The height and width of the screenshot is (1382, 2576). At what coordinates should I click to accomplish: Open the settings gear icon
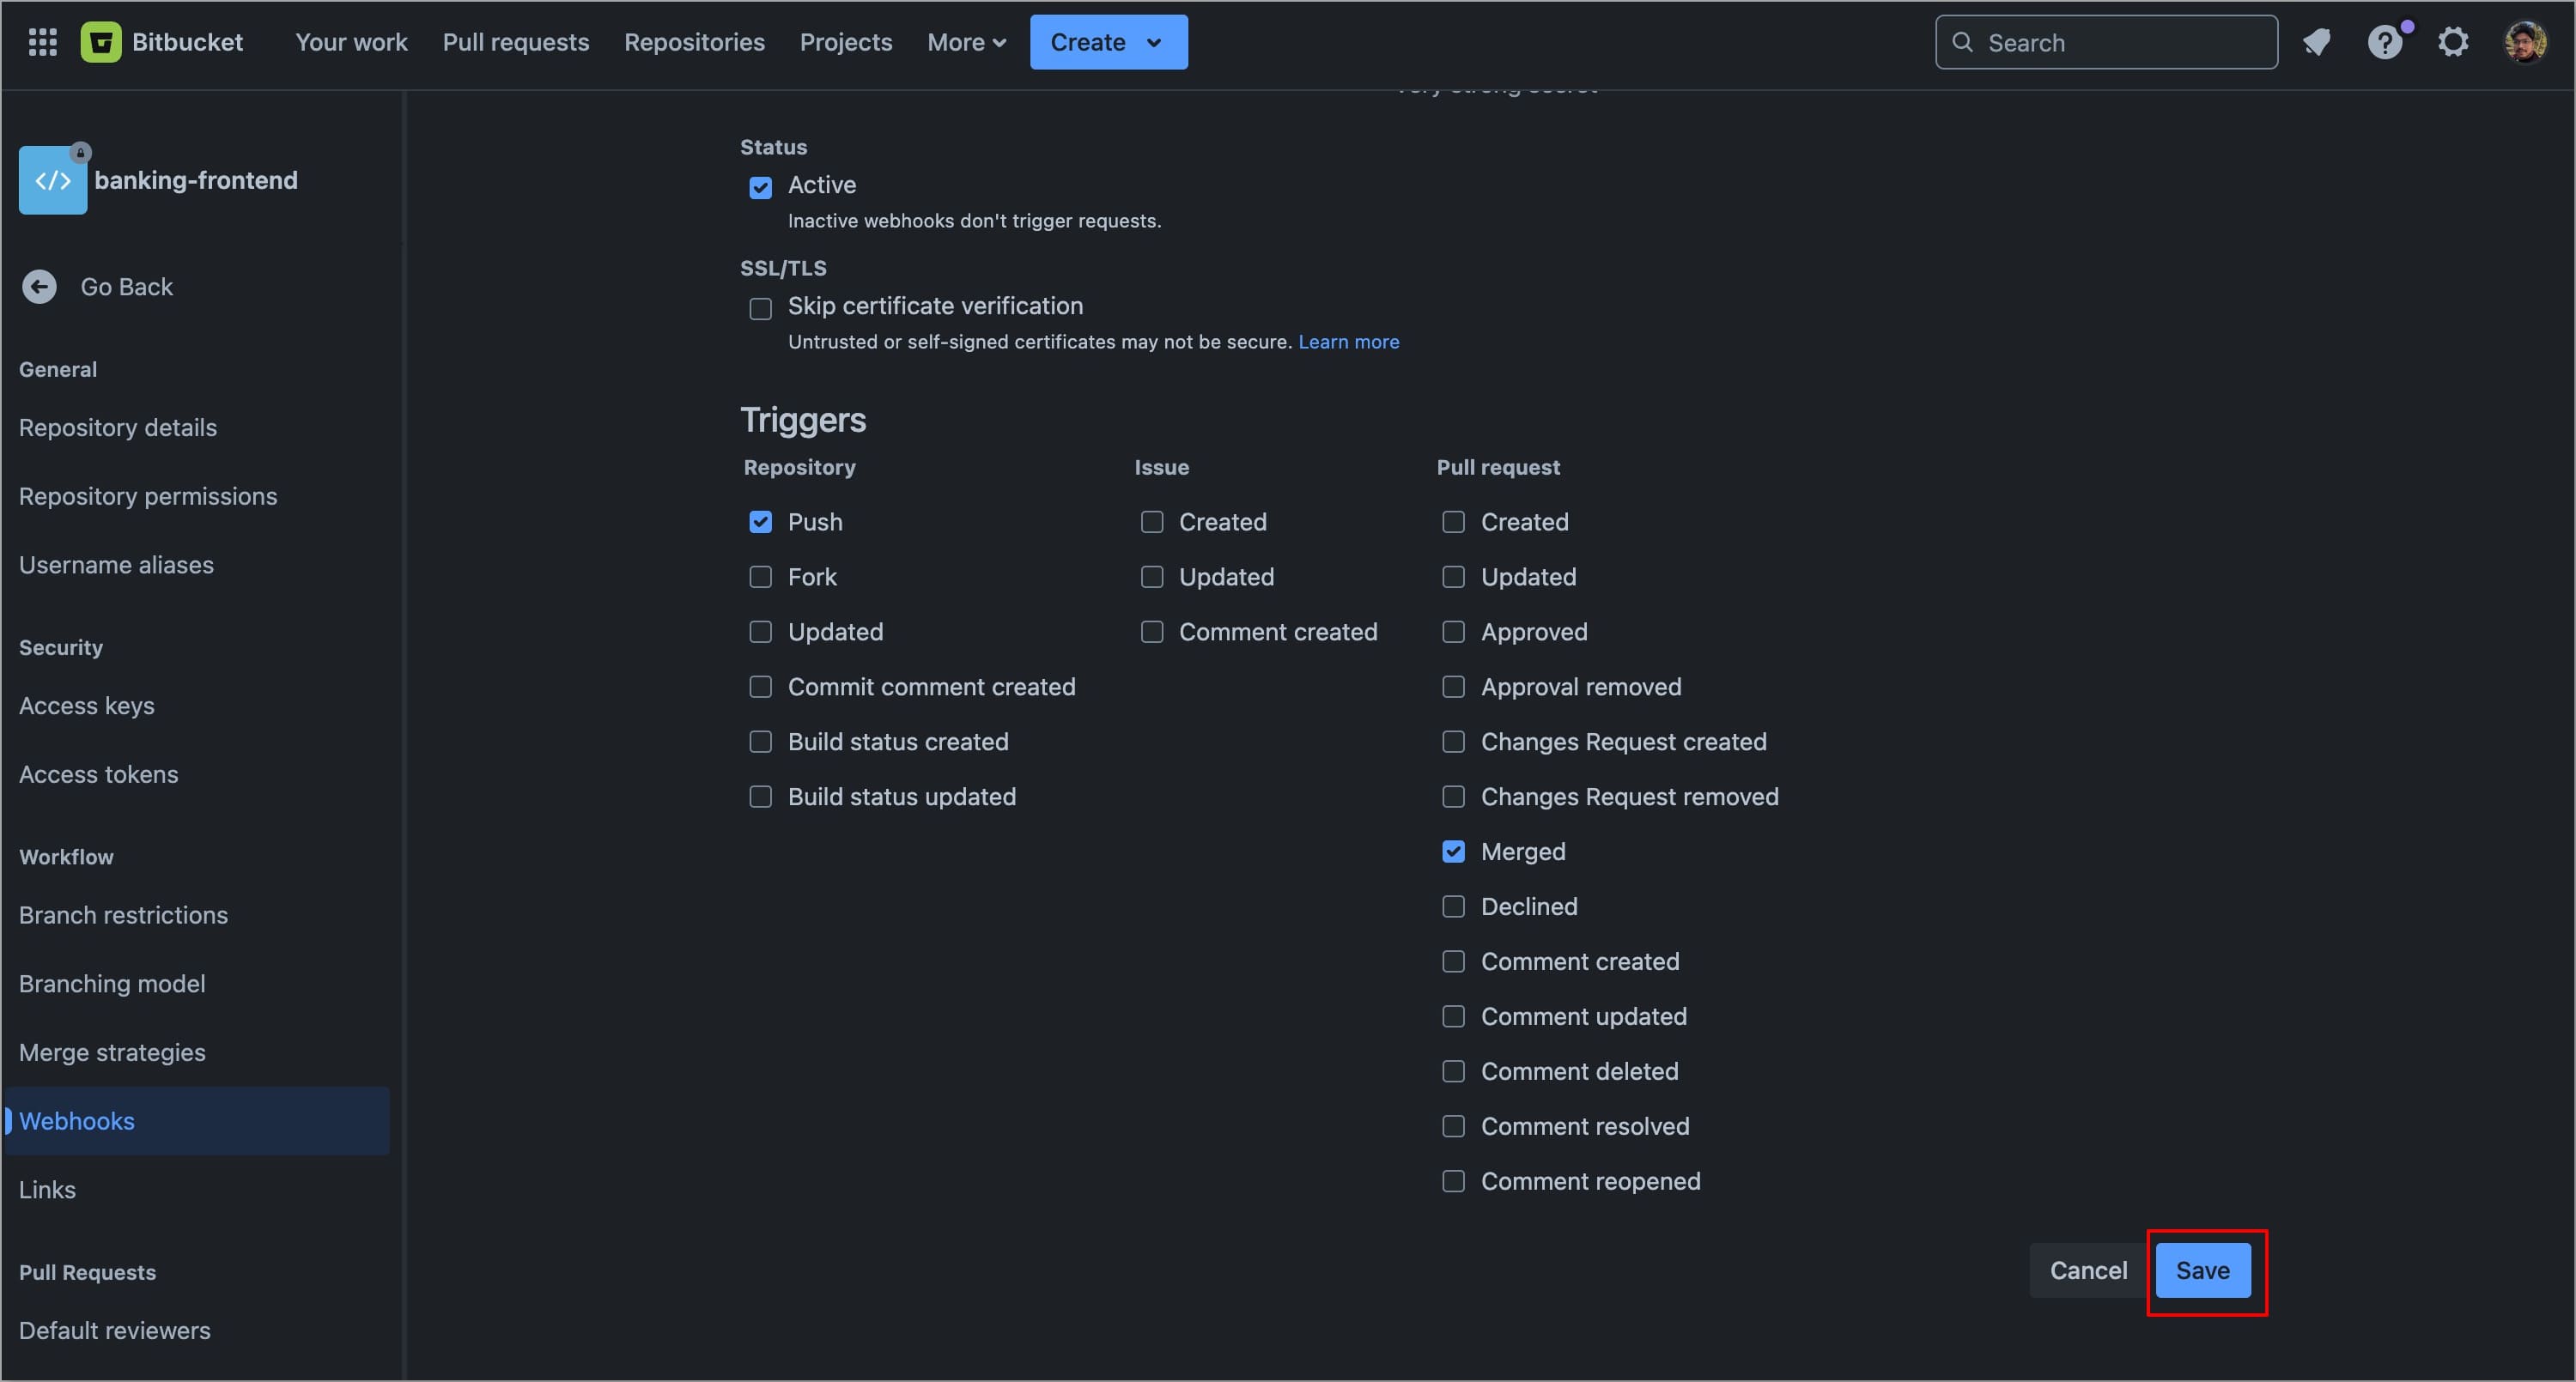pos(2453,42)
